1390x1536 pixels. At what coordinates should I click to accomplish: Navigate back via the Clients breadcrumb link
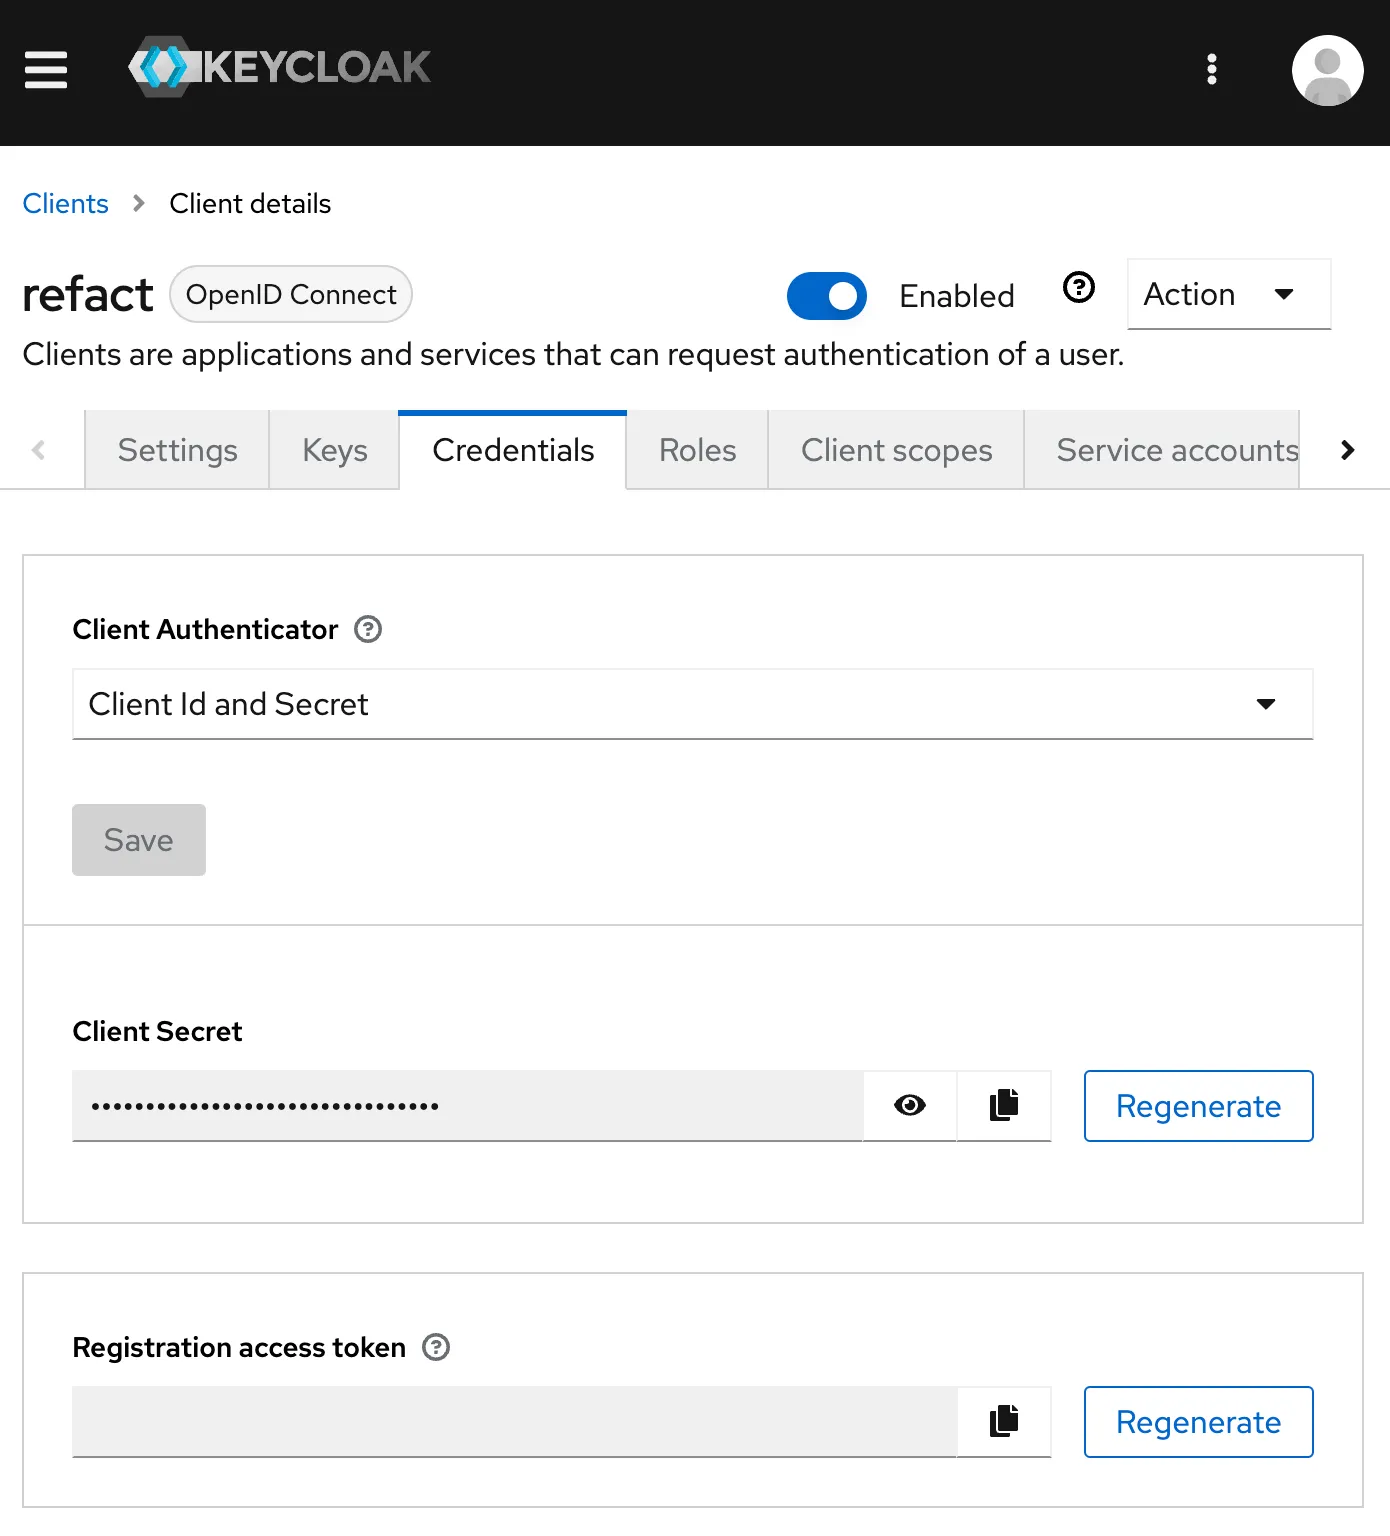pyautogui.click(x=65, y=203)
